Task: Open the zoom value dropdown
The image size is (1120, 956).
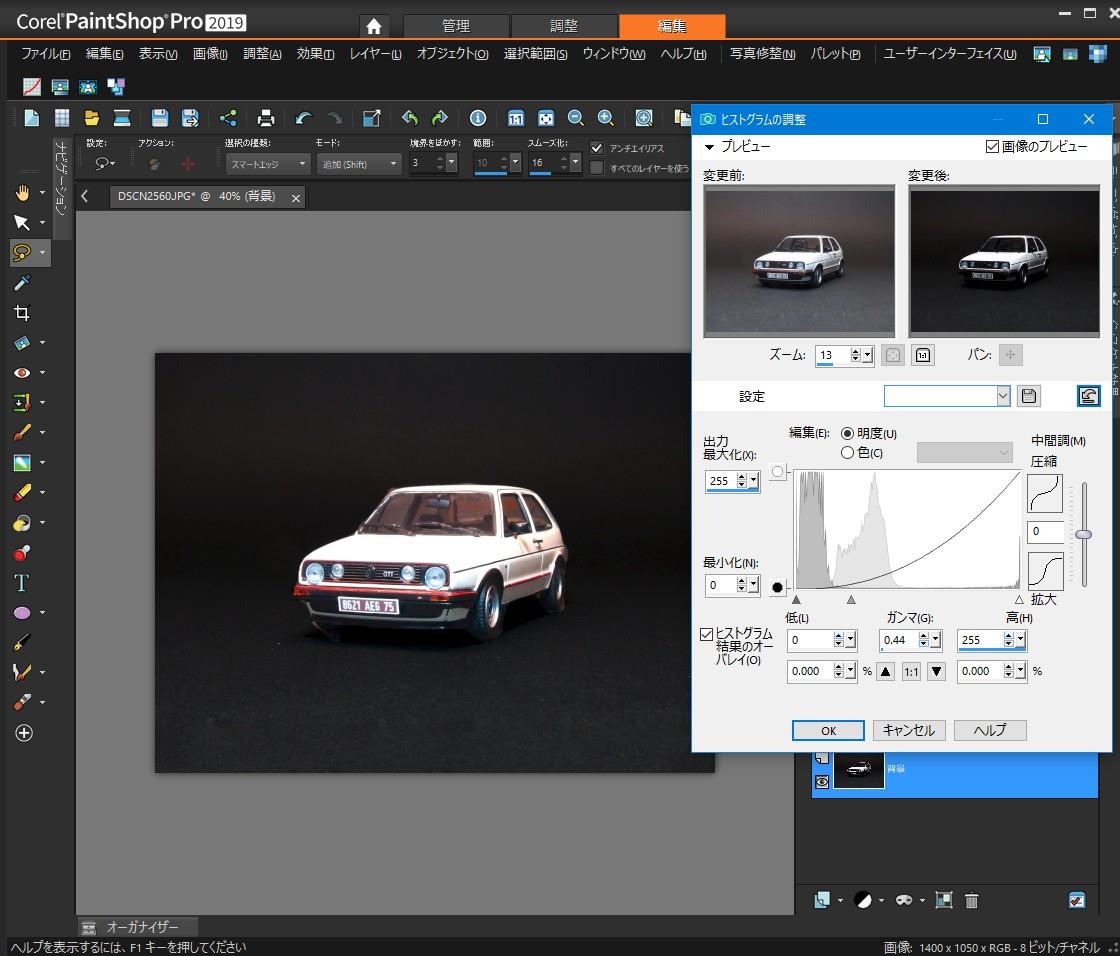Action: (x=868, y=355)
